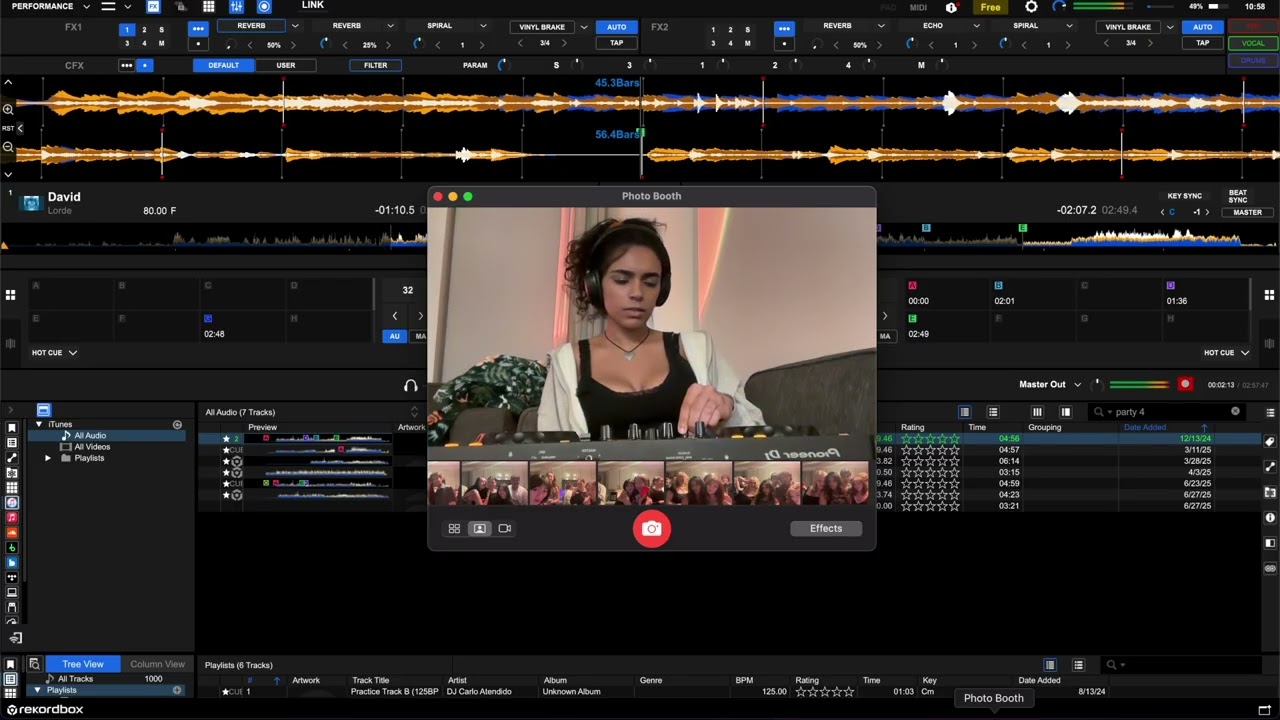Image resolution: width=1280 pixels, height=720 pixels.
Task: Toggle FX2 AUTO button
Action: 1203,27
